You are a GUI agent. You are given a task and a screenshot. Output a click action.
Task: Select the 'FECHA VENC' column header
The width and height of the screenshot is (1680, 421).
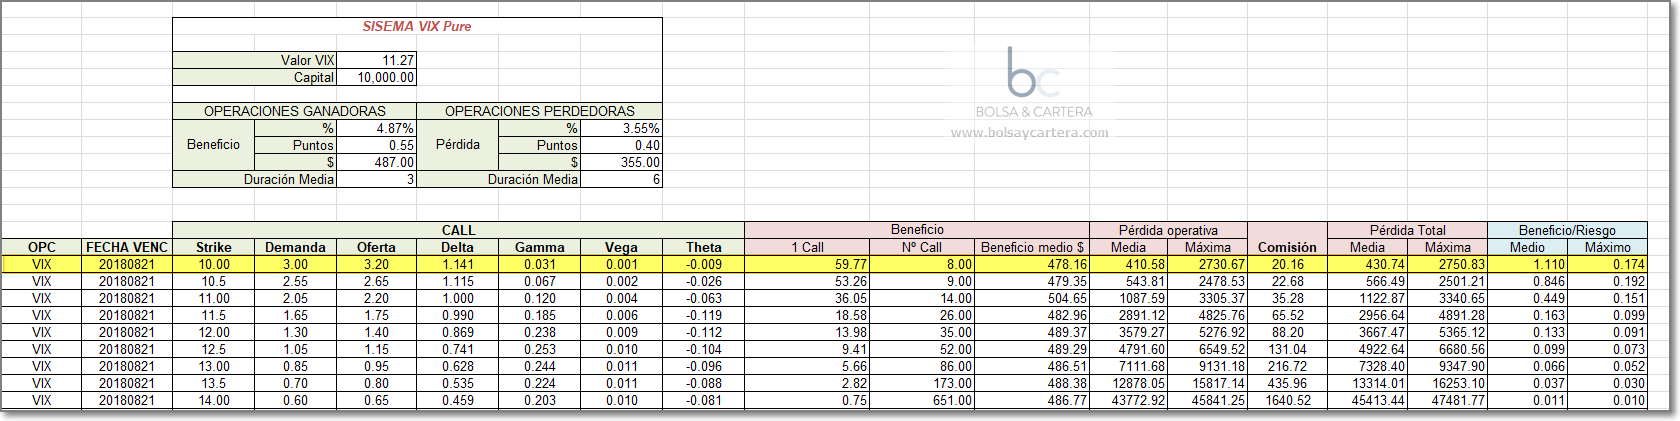tap(127, 247)
